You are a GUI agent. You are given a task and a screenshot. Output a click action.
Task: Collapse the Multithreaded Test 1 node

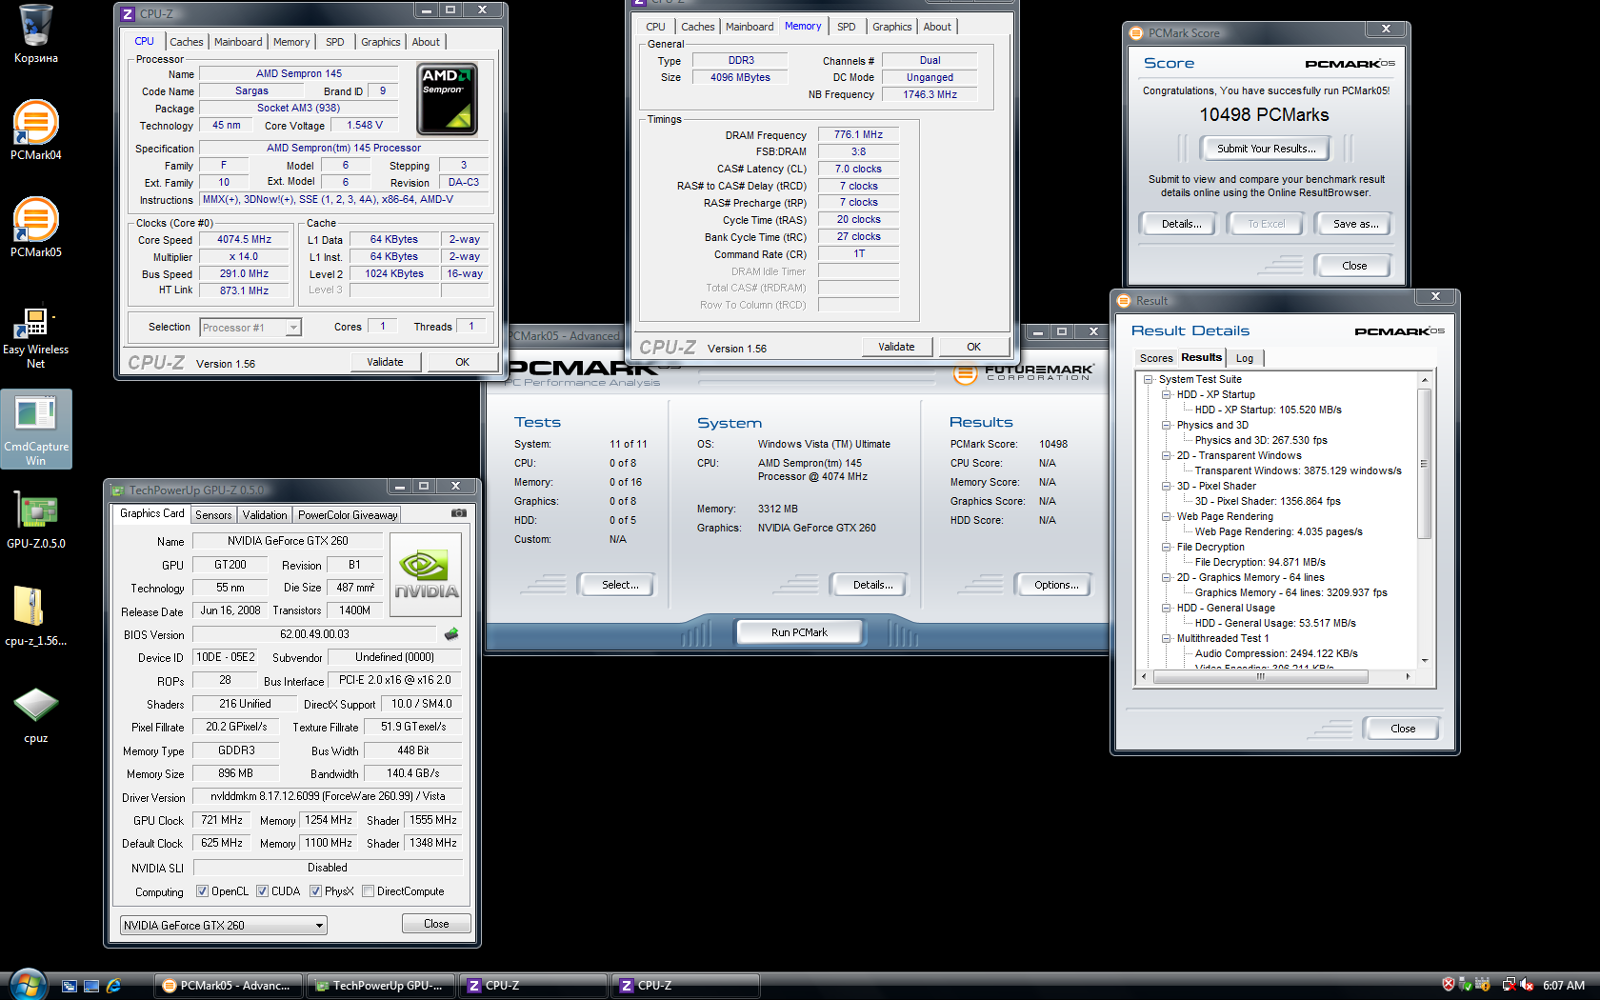click(1166, 638)
